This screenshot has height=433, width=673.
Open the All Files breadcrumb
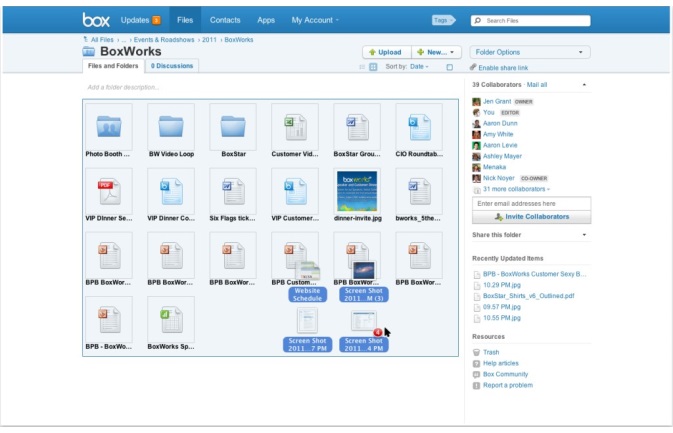coord(102,39)
